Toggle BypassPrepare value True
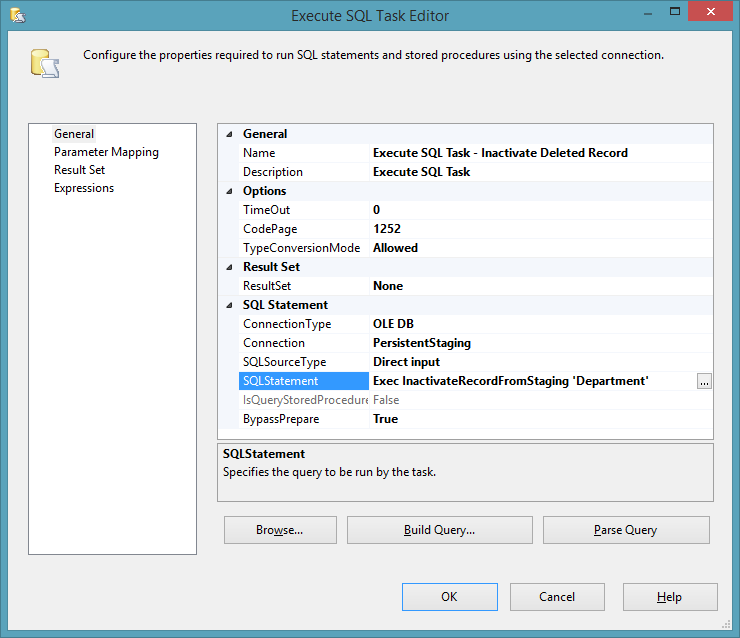 [541, 419]
